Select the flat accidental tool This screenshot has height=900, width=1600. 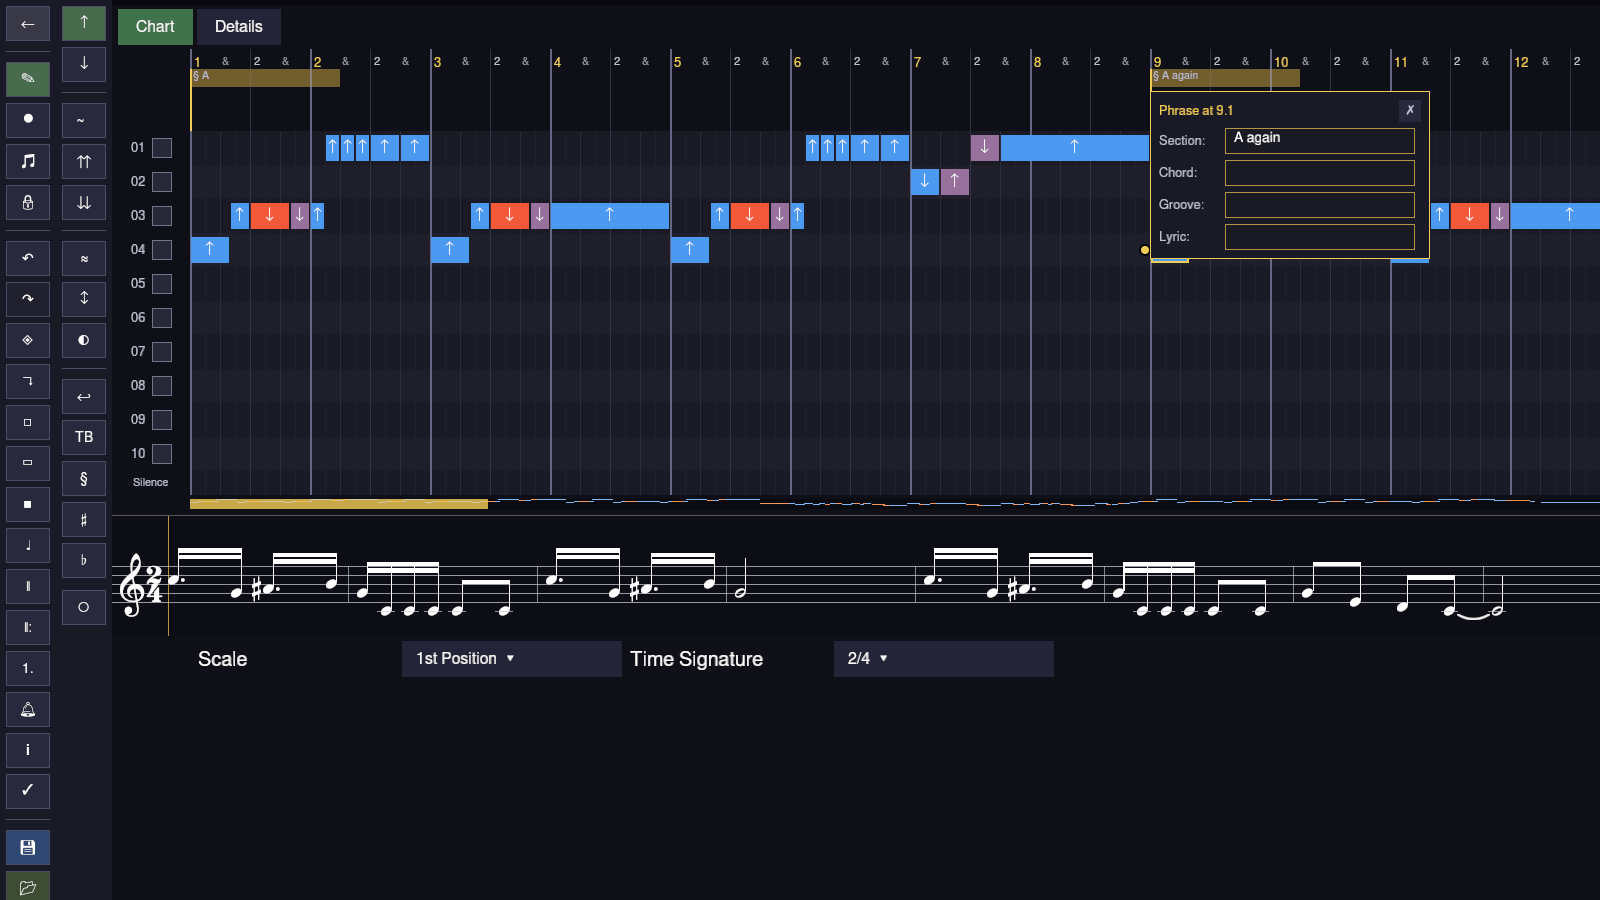84,561
